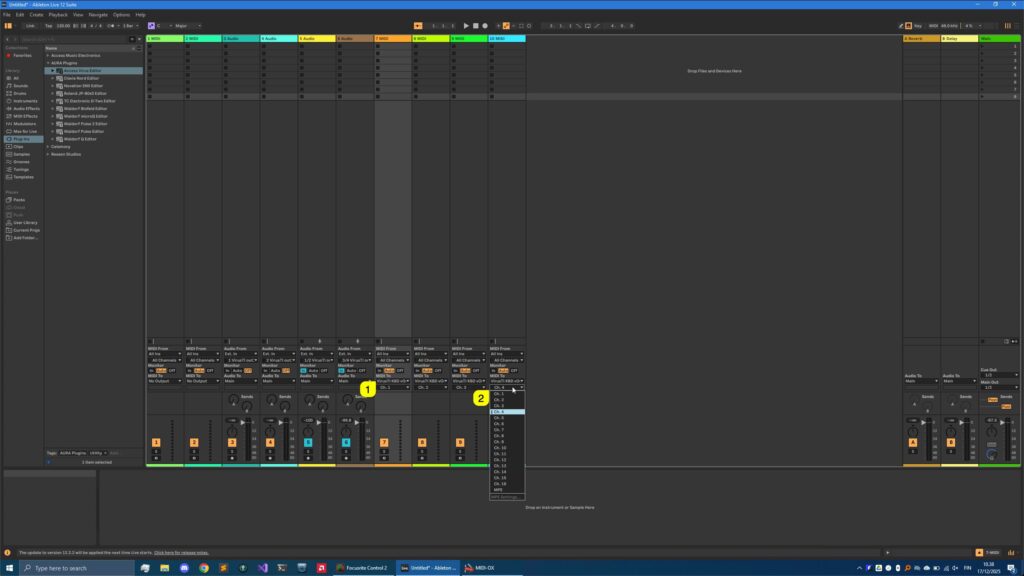Open the Navigate menu
This screenshot has width=1024, height=576.
click(x=98, y=15)
